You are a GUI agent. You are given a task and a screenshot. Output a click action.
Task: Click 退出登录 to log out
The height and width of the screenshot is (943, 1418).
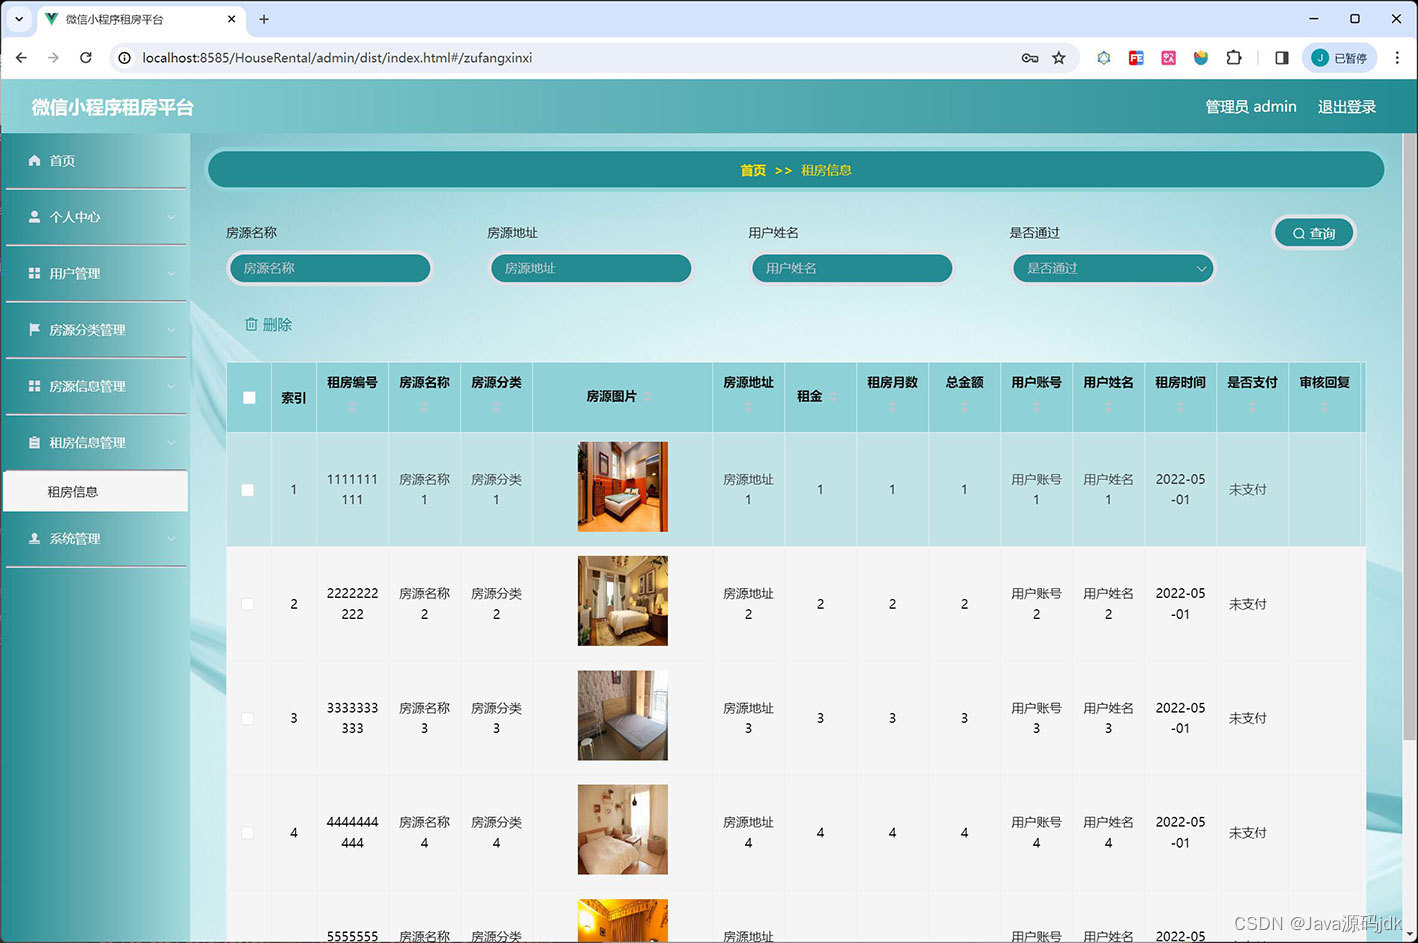point(1347,107)
